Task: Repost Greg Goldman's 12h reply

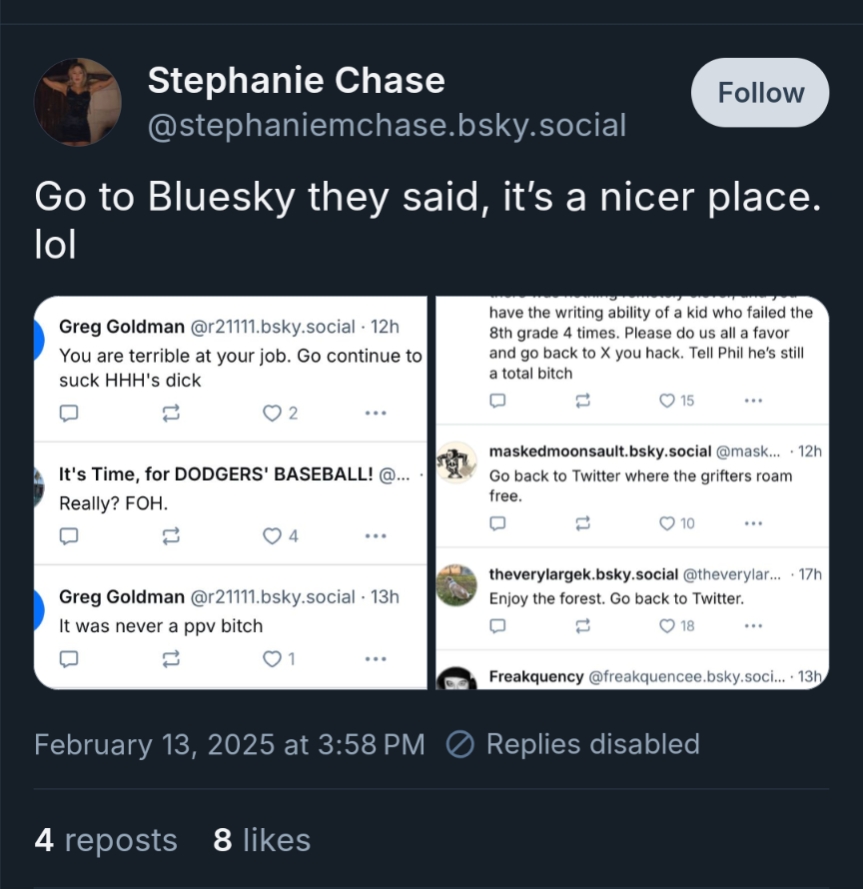Action: click(x=171, y=413)
